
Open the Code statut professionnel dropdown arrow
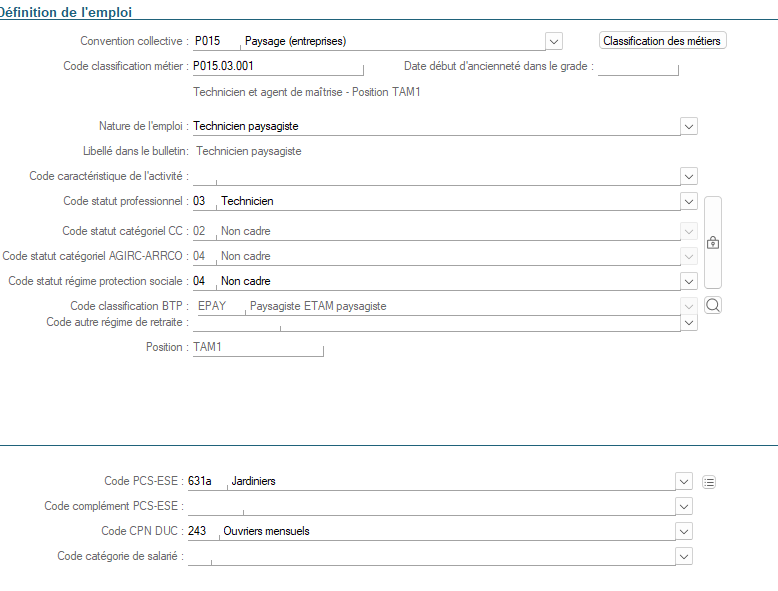[689, 201]
